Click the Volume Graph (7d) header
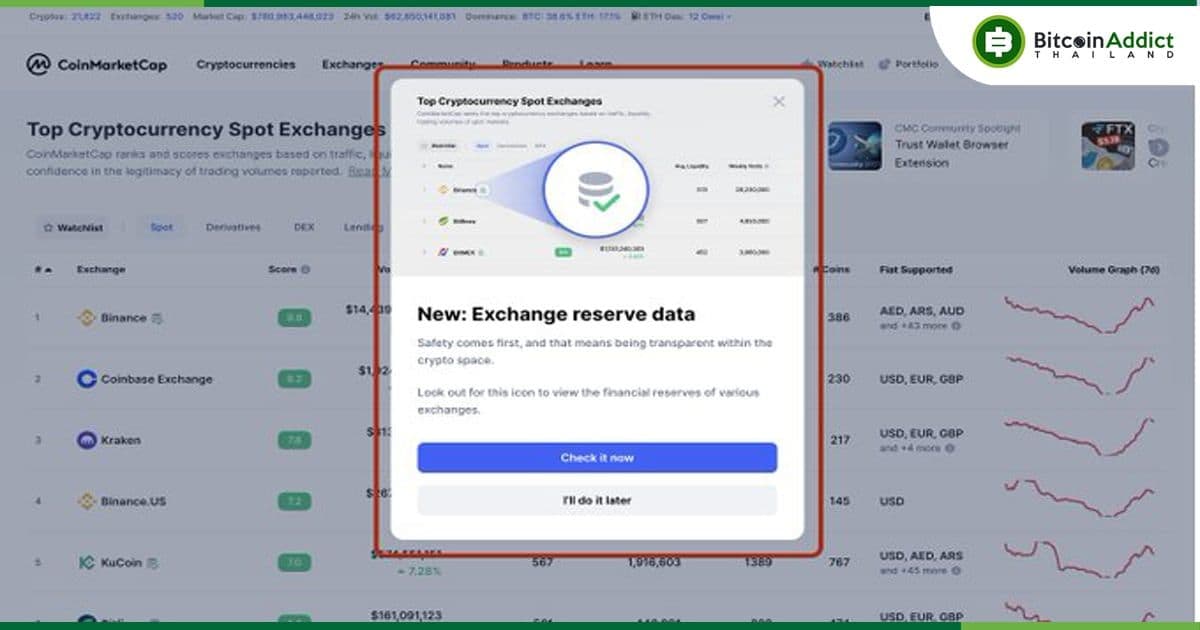Screen dimensions: 1200x630 1112,269
